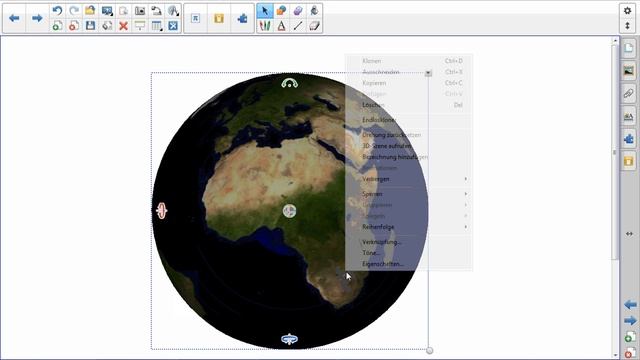Click the vertical scrollbar down arrow
This screenshot has height=360, width=640.
pyautogui.click(x=615, y=356)
